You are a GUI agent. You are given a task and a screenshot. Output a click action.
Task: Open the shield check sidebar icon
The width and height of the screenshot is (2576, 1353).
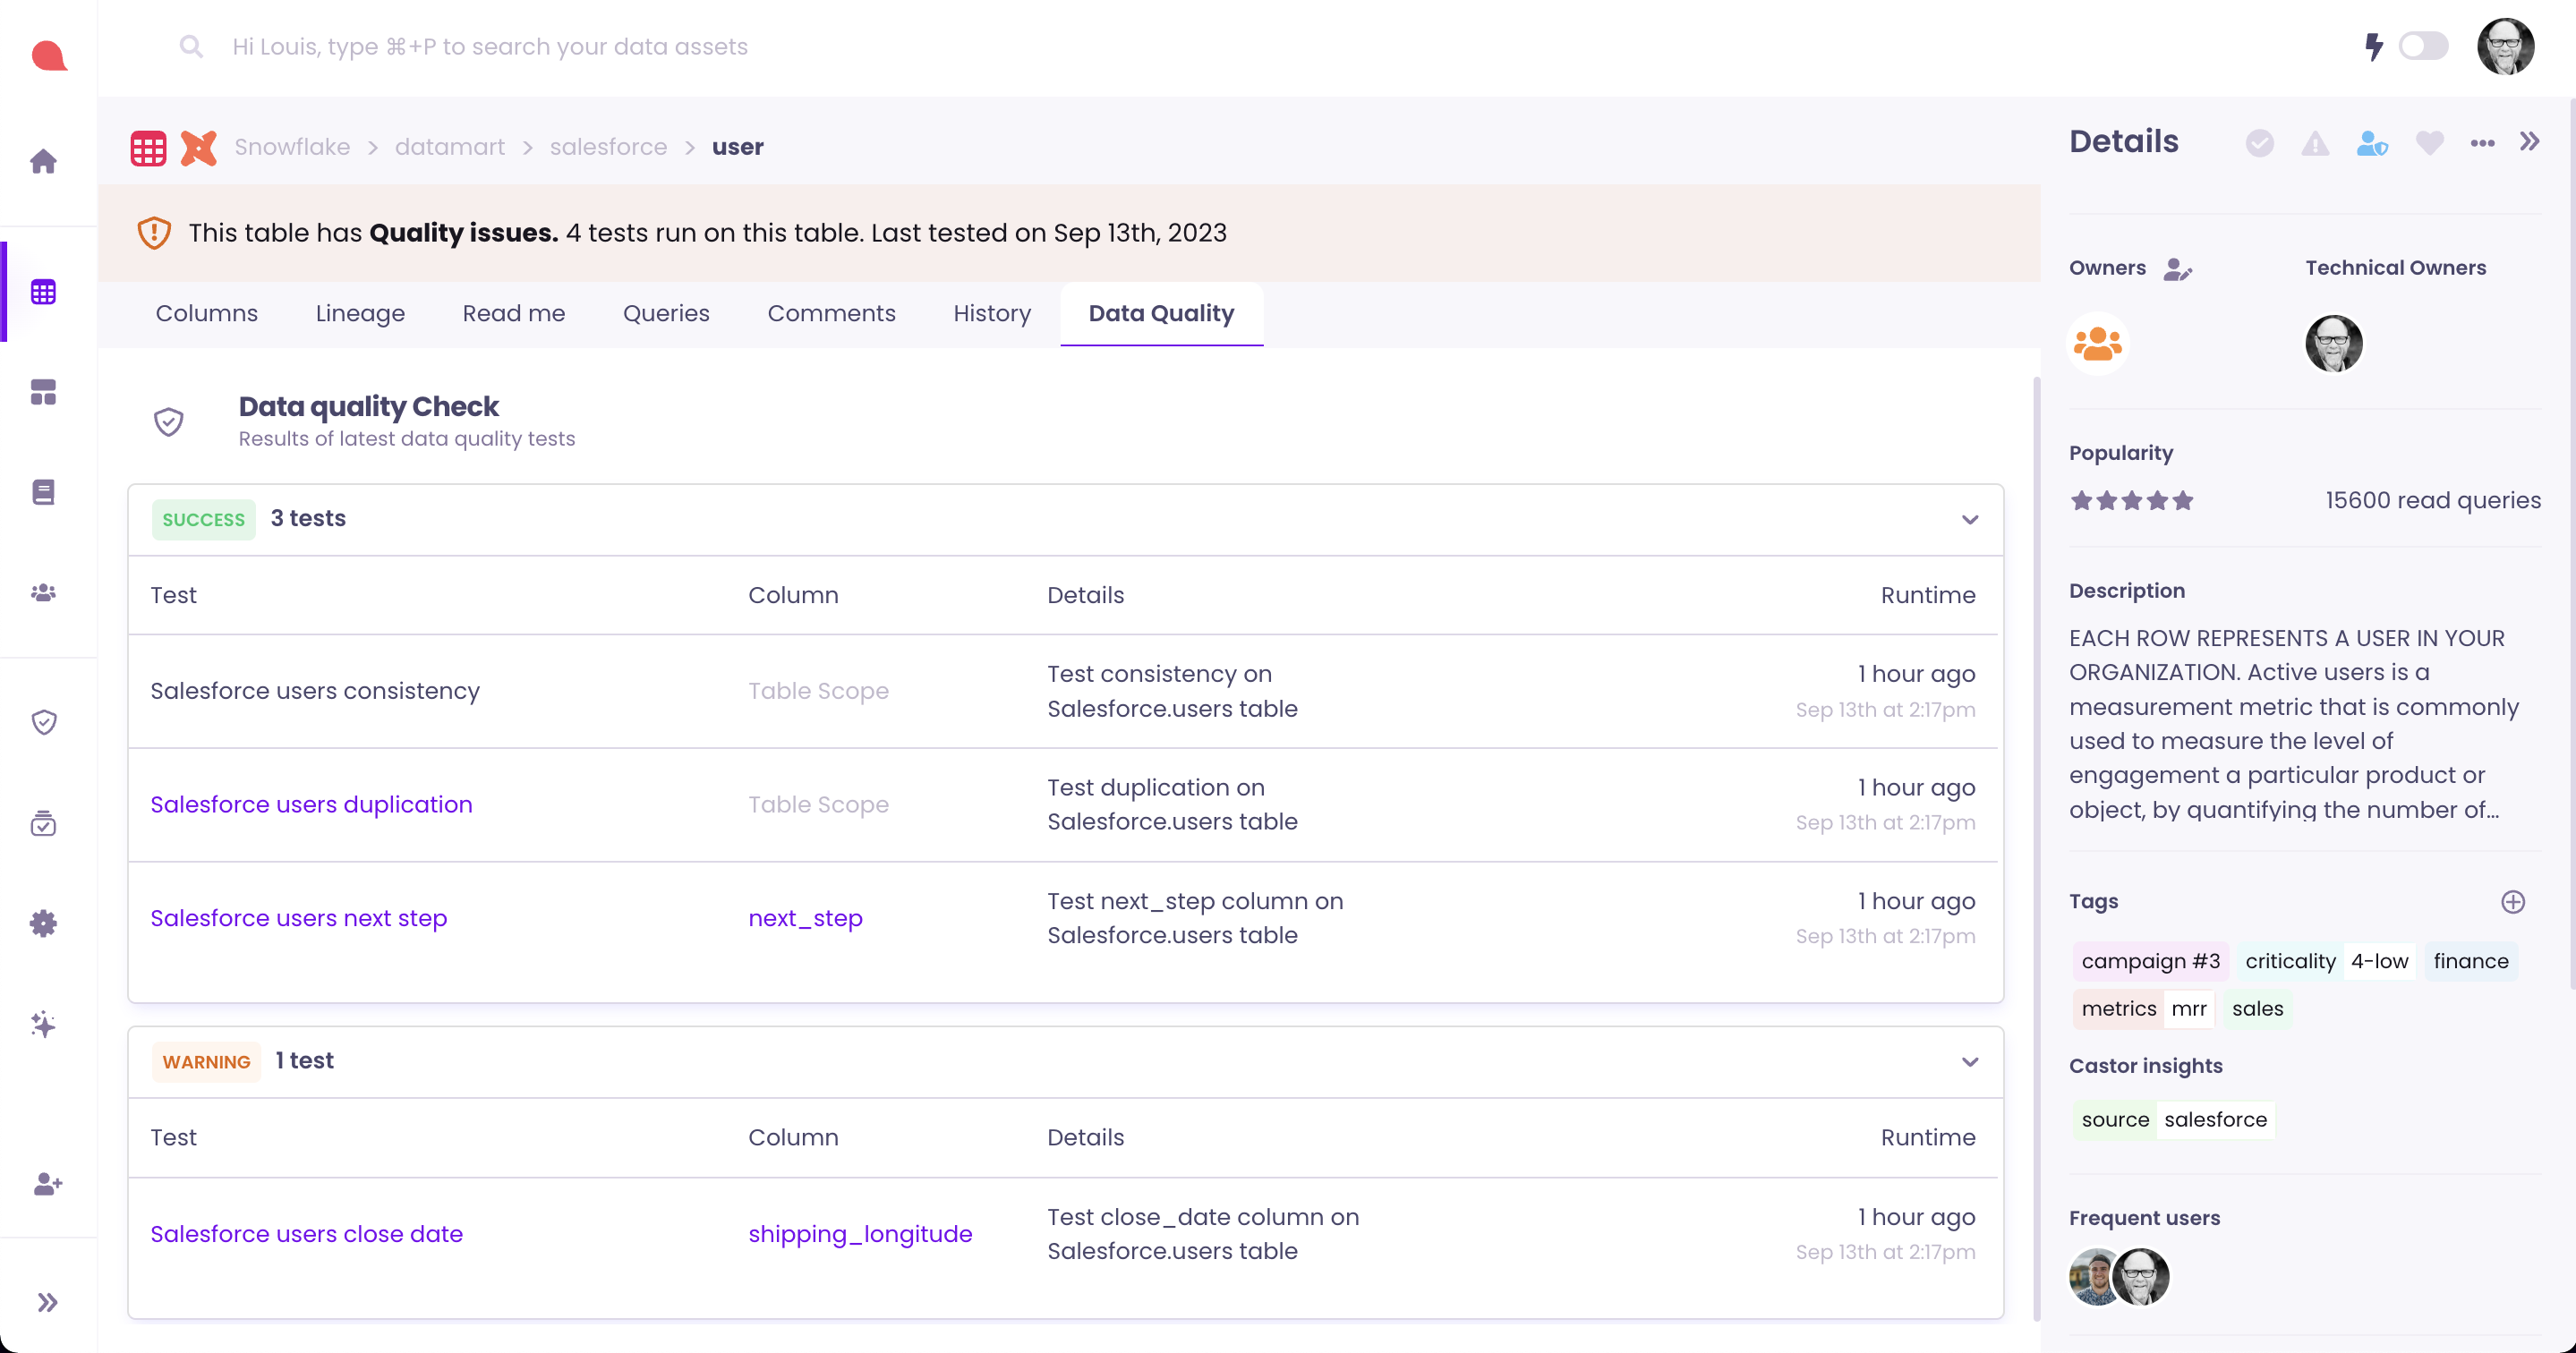coord(43,722)
